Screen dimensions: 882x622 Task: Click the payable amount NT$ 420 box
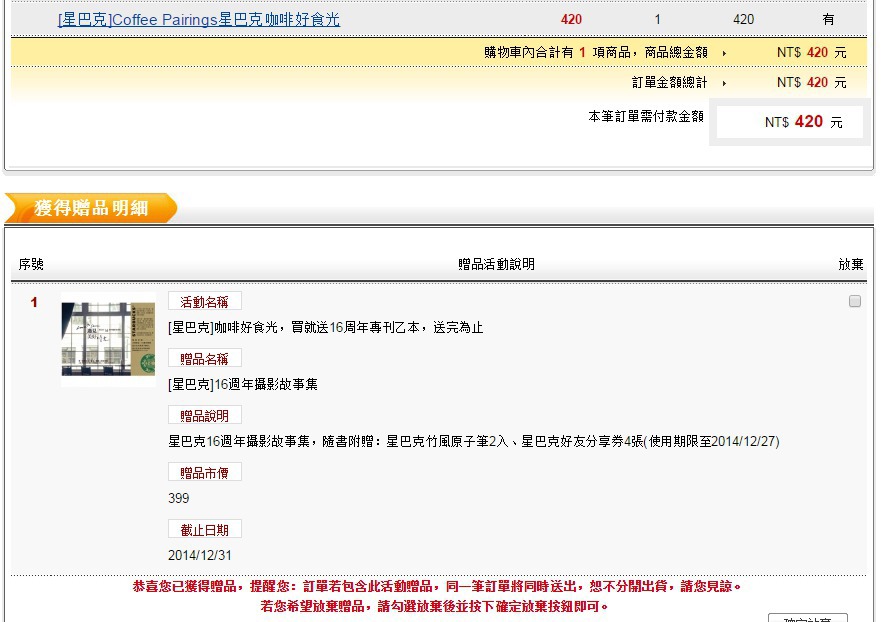(x=790, y=122)
